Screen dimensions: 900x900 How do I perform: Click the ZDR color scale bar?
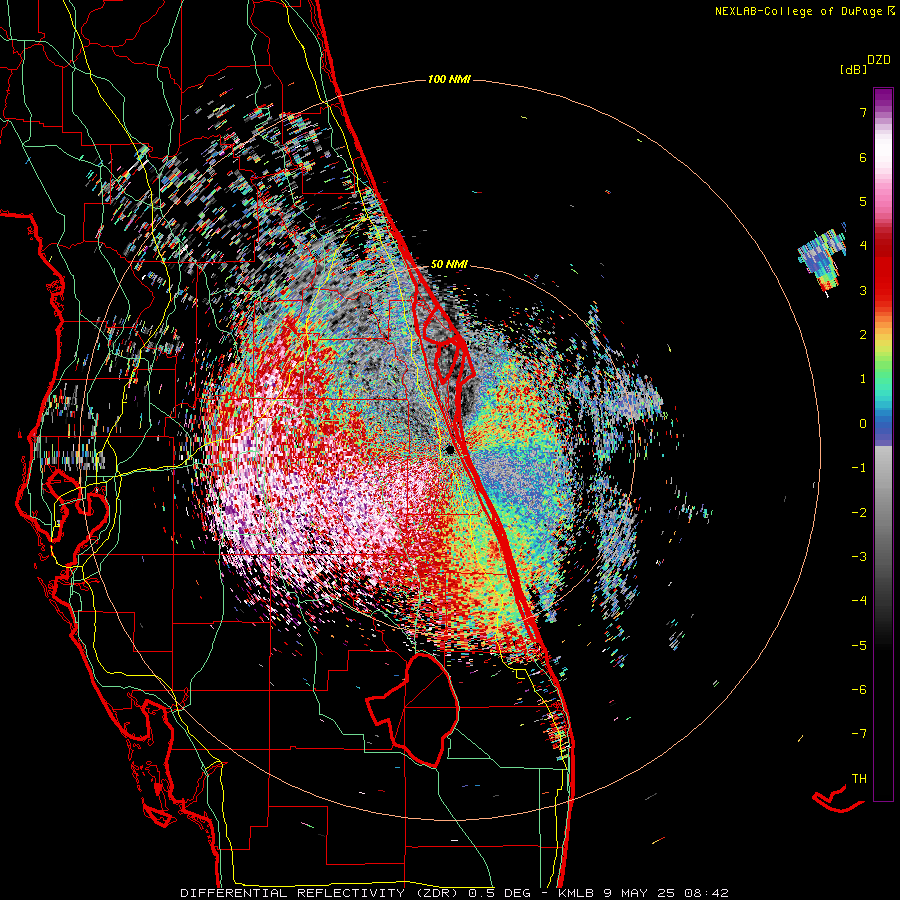(883, 444)
